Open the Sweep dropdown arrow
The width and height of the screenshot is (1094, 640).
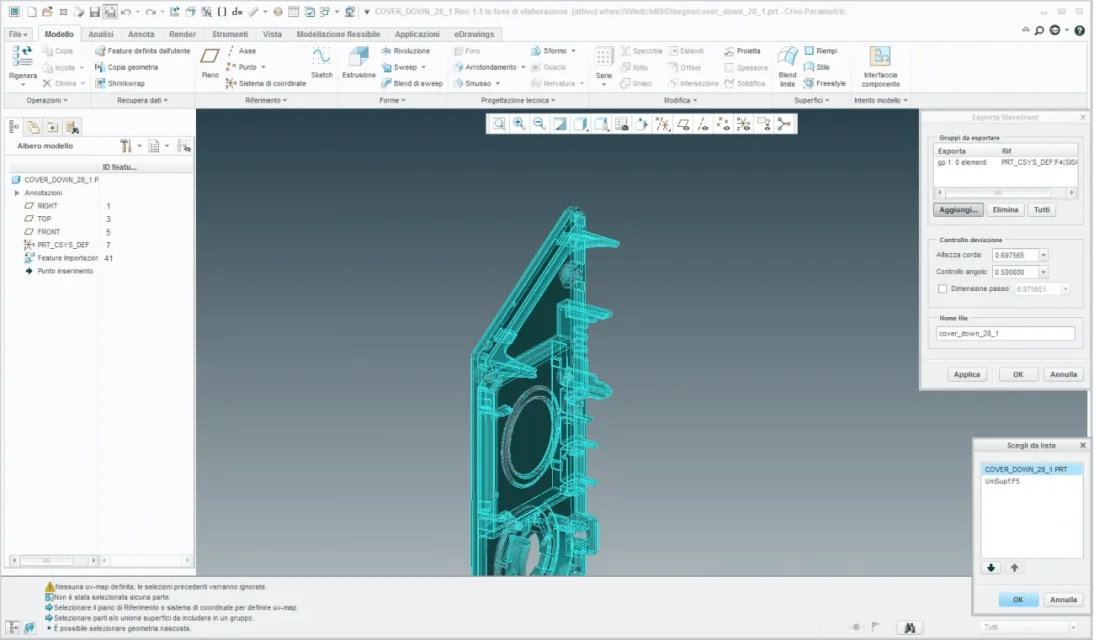coord(424,67)
